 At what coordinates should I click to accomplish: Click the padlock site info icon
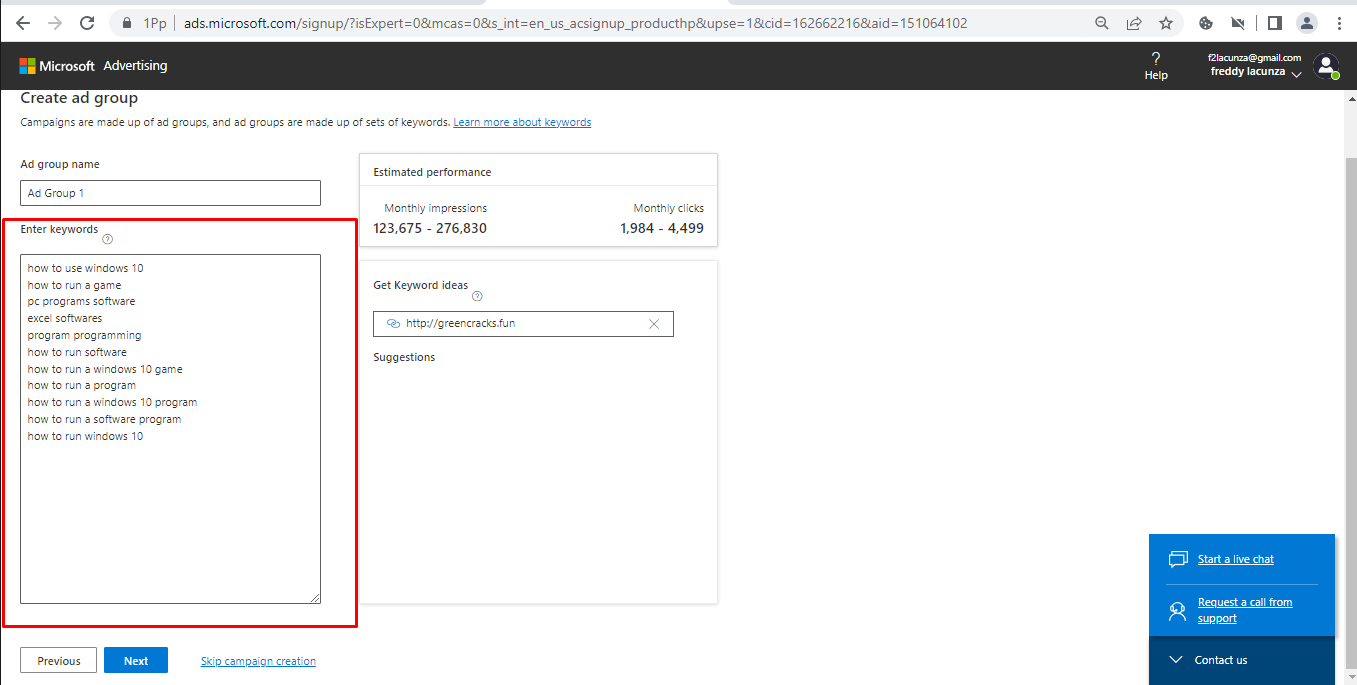click(126, 22)
